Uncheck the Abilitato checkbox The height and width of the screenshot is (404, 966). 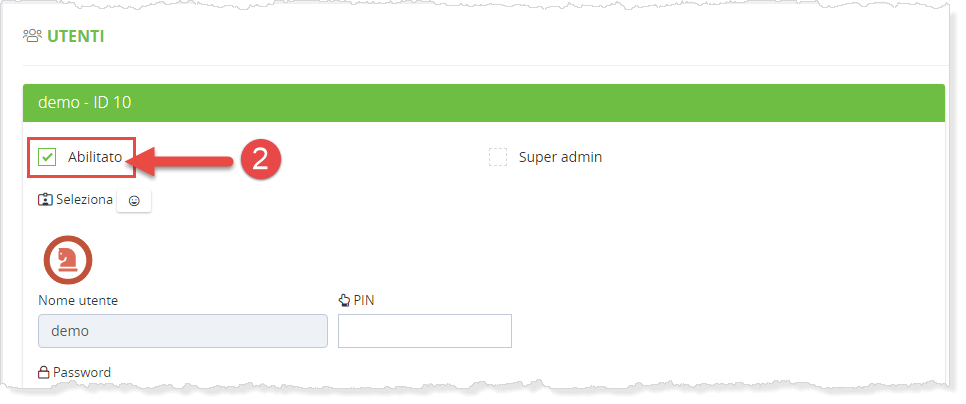47,157
